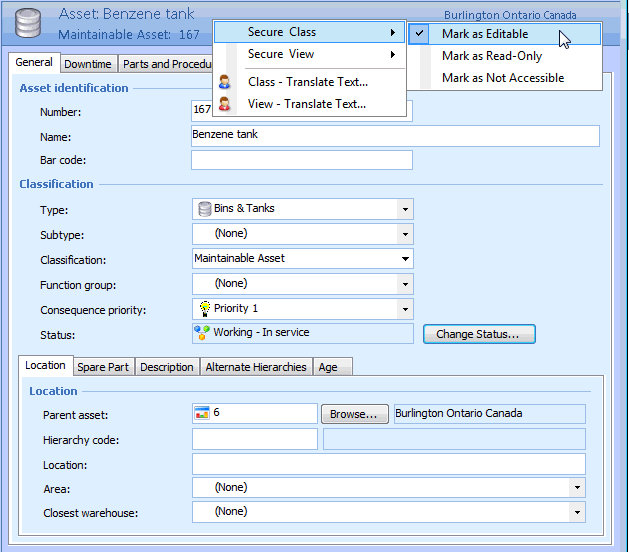Choose View - Translate Text menu item

(309, 104)
